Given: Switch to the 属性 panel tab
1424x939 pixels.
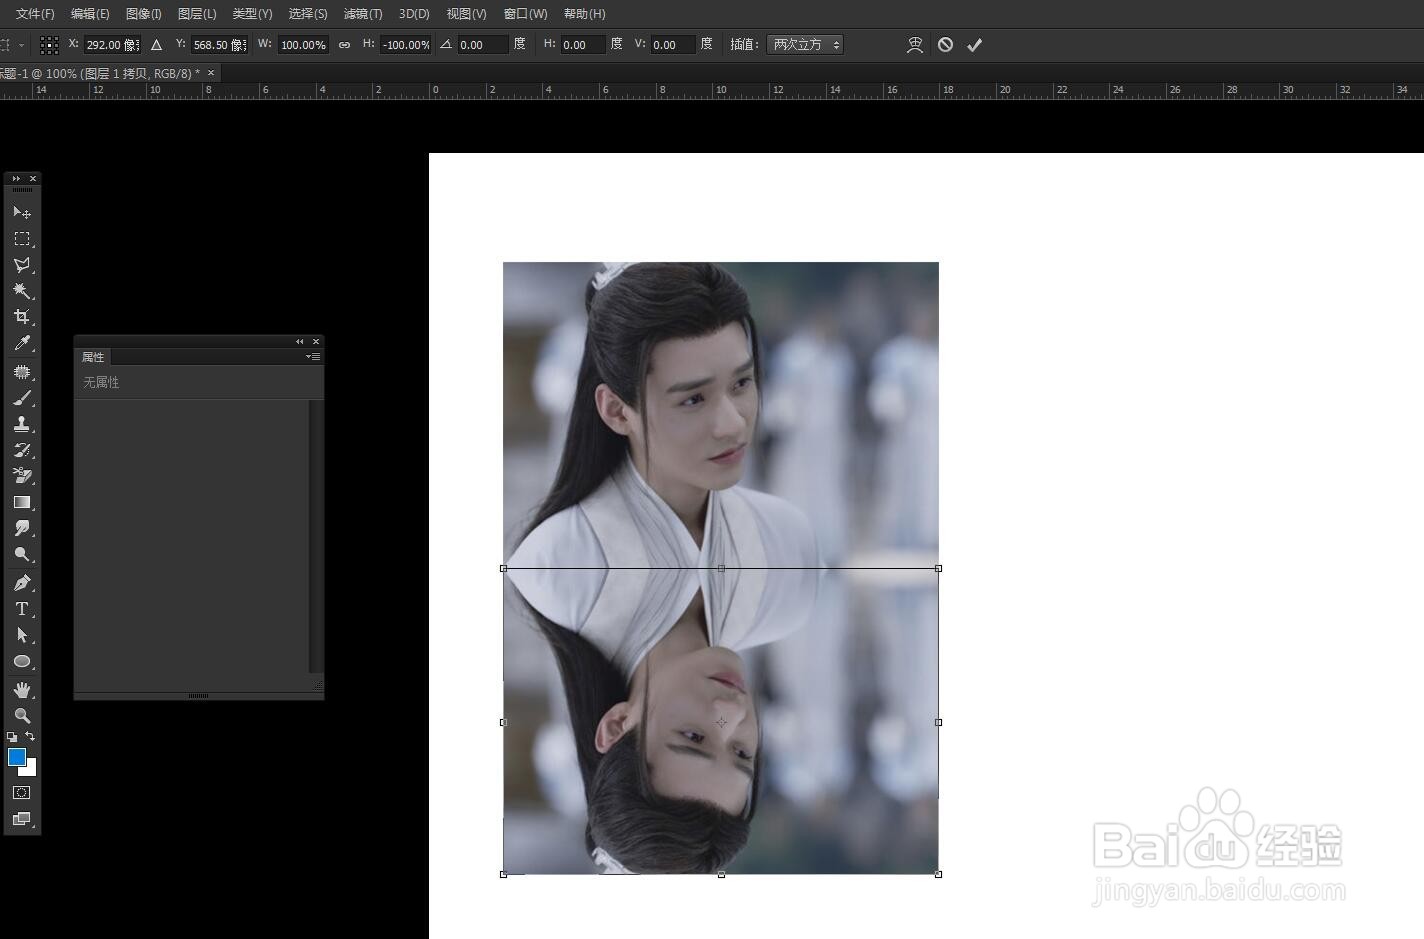Looking at the screenshot, I should click(93, 357).
